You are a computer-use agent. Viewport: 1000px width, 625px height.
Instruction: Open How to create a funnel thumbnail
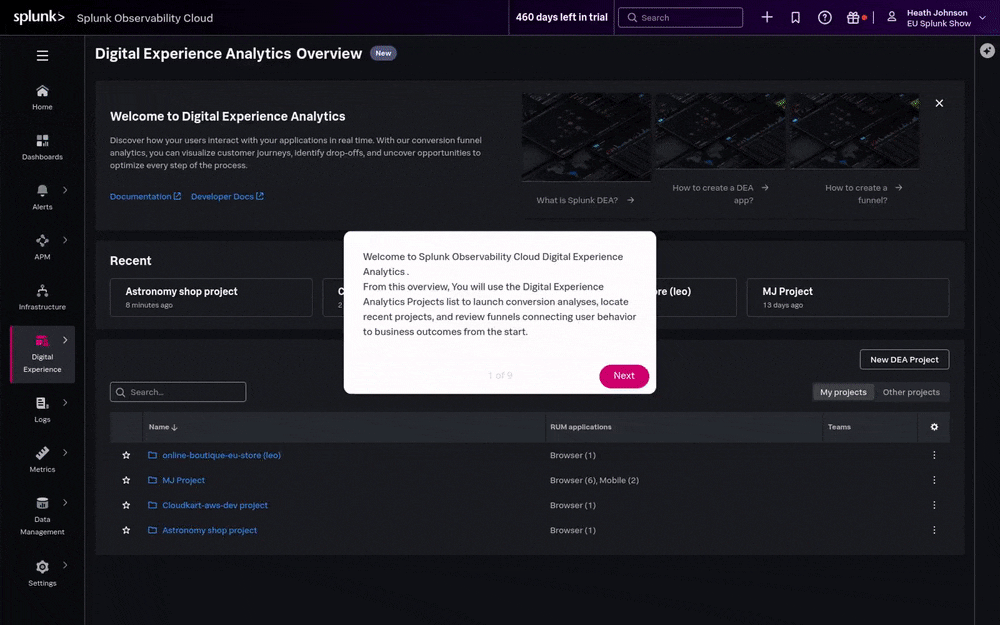(x=855, y=131)
